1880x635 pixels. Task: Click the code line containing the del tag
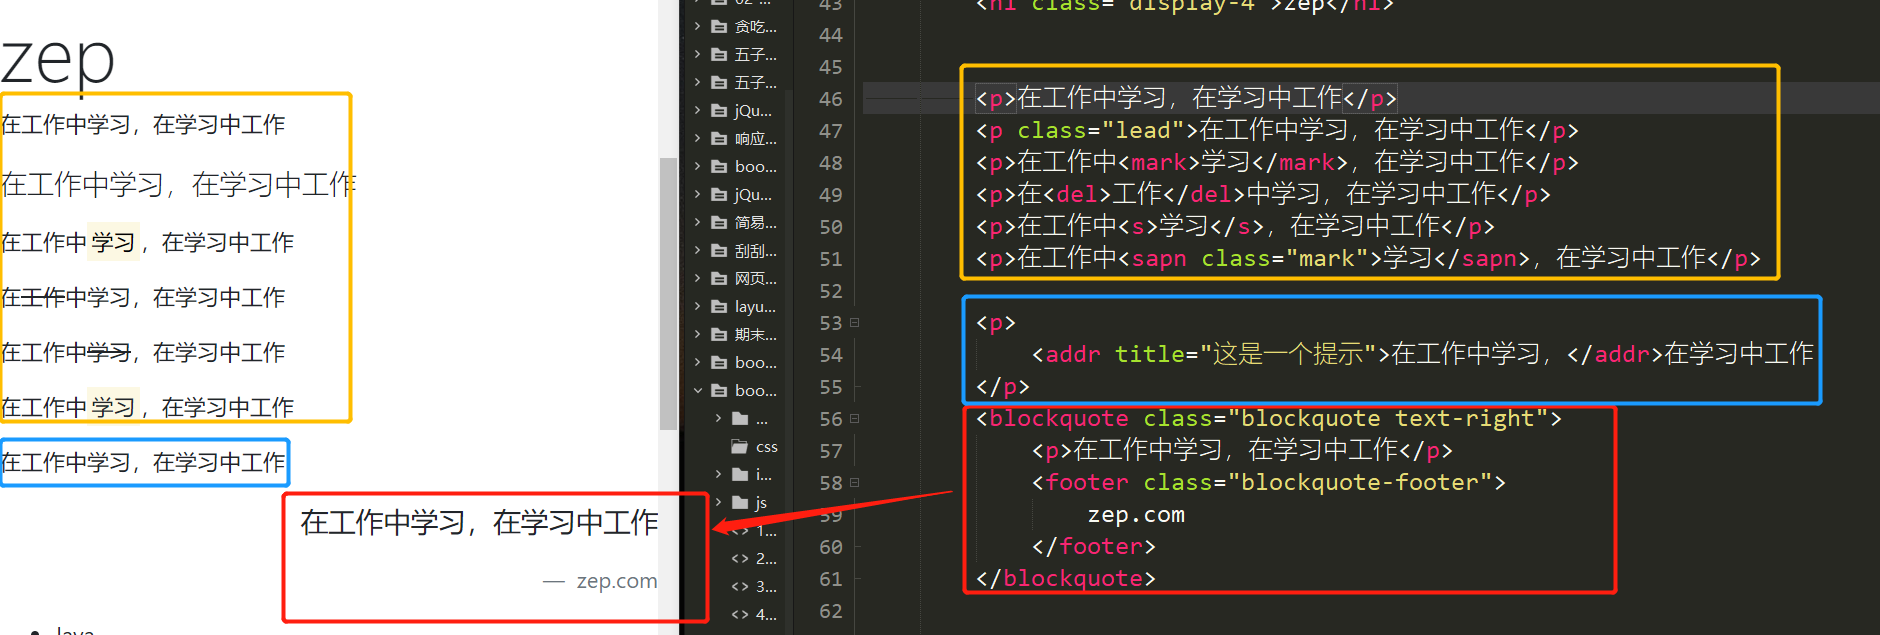[x=1263, y=194]
